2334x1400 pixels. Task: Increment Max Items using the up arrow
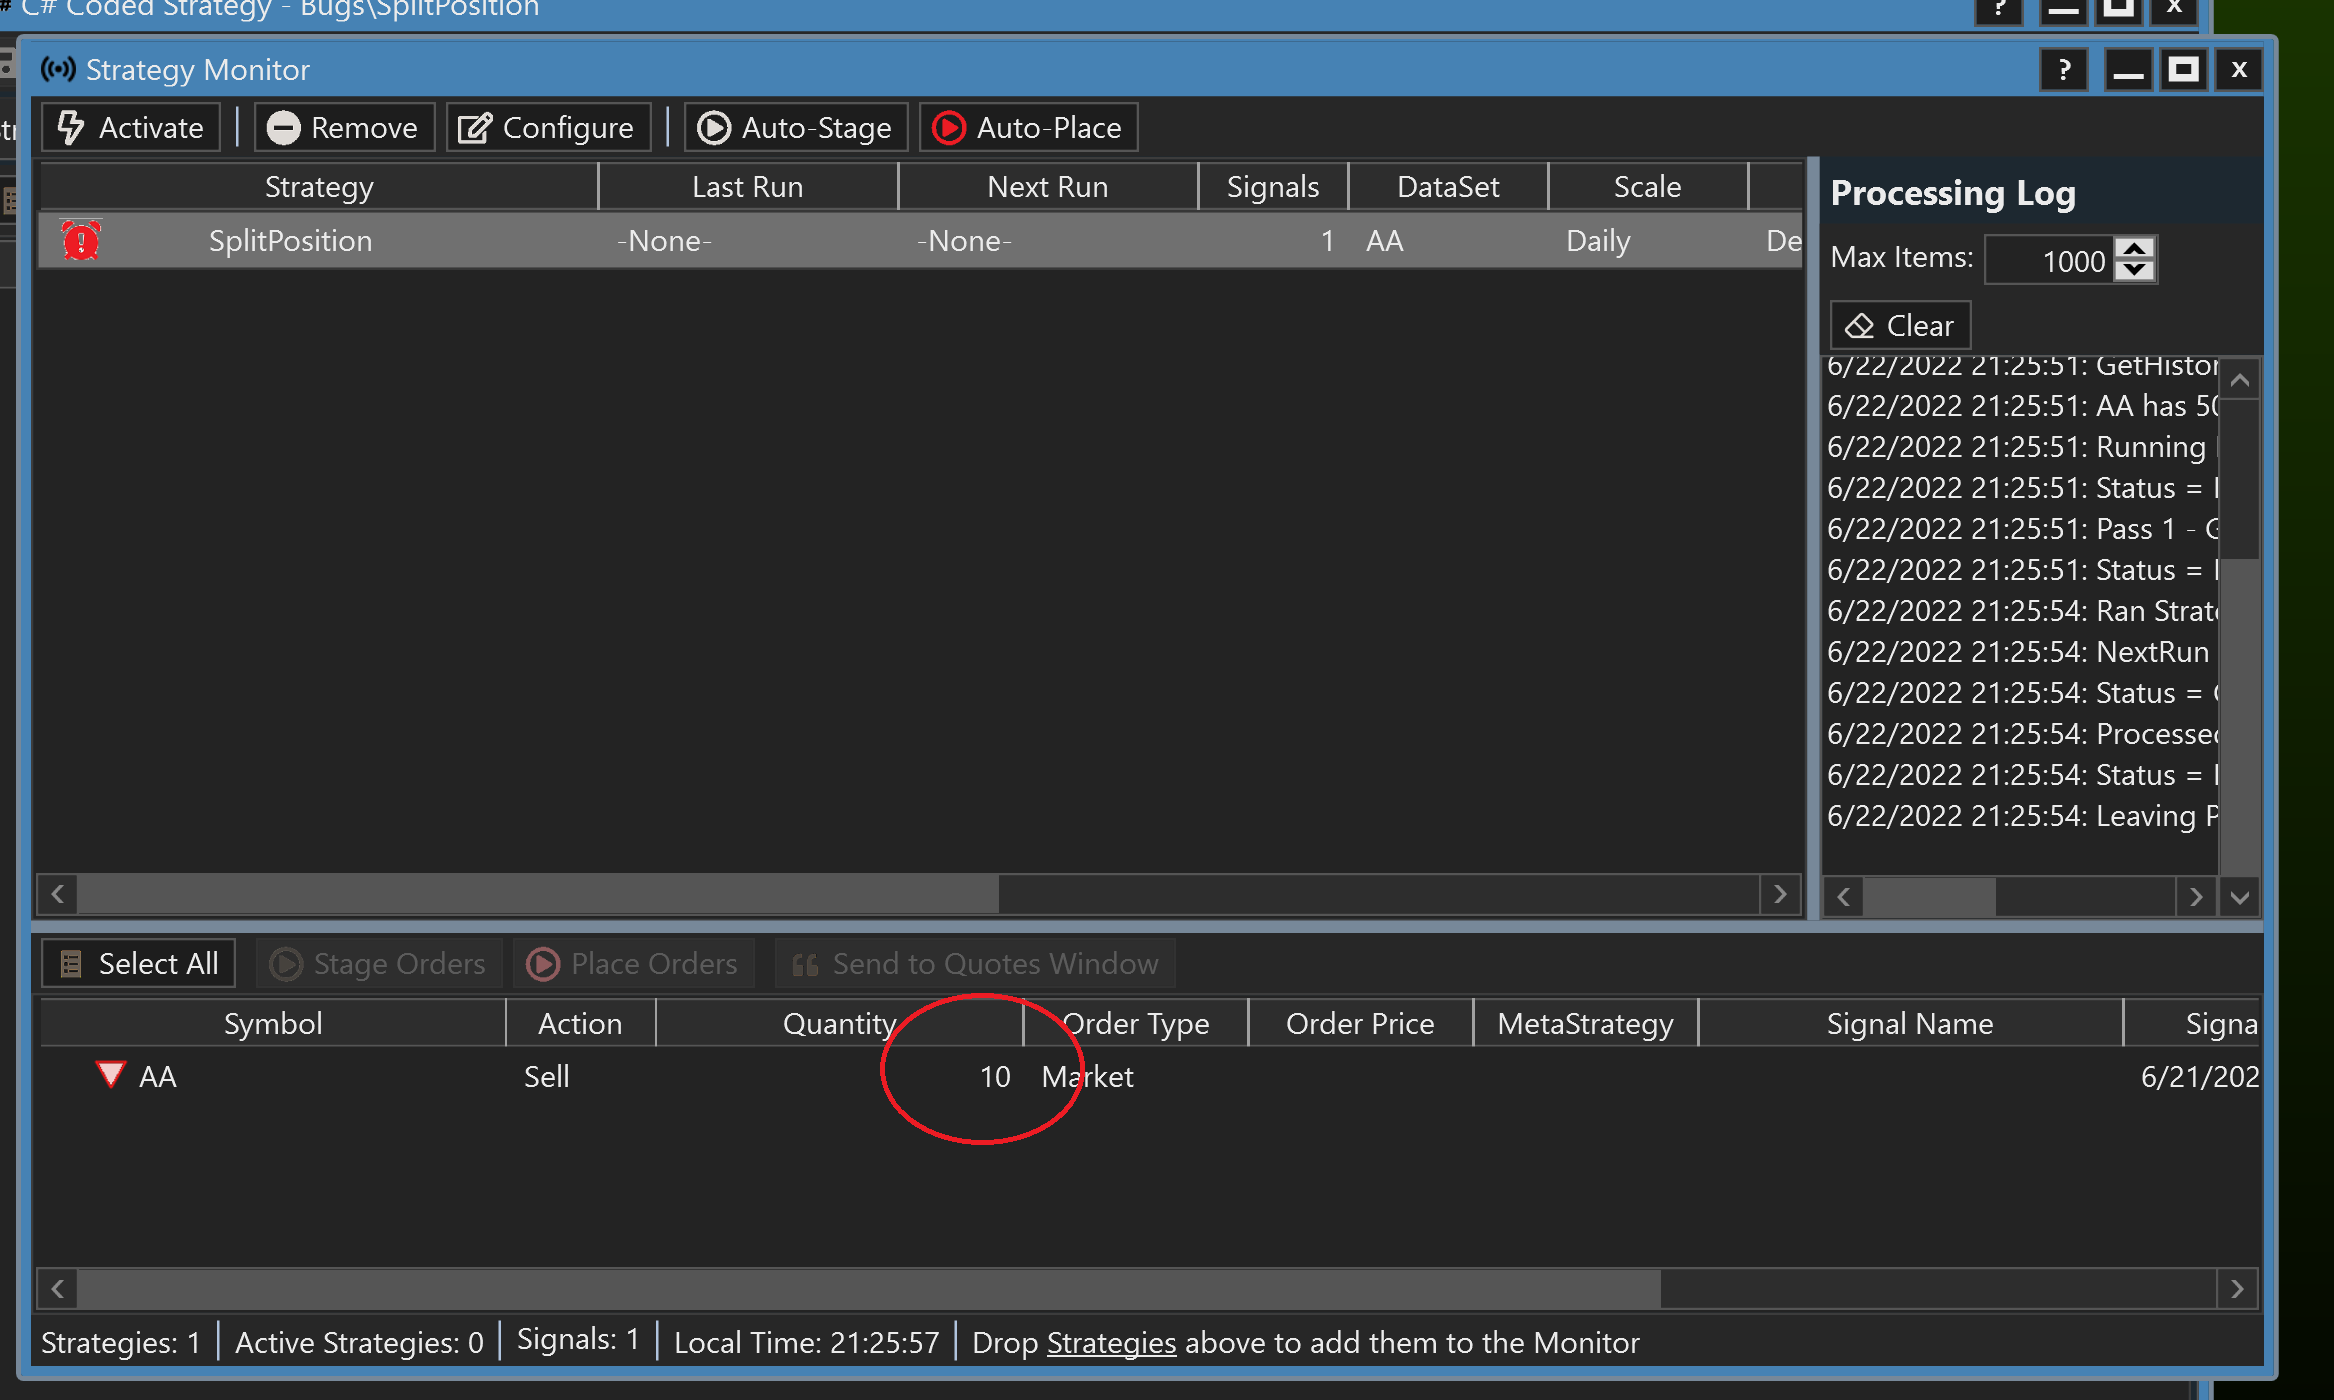coord(2135,249)
